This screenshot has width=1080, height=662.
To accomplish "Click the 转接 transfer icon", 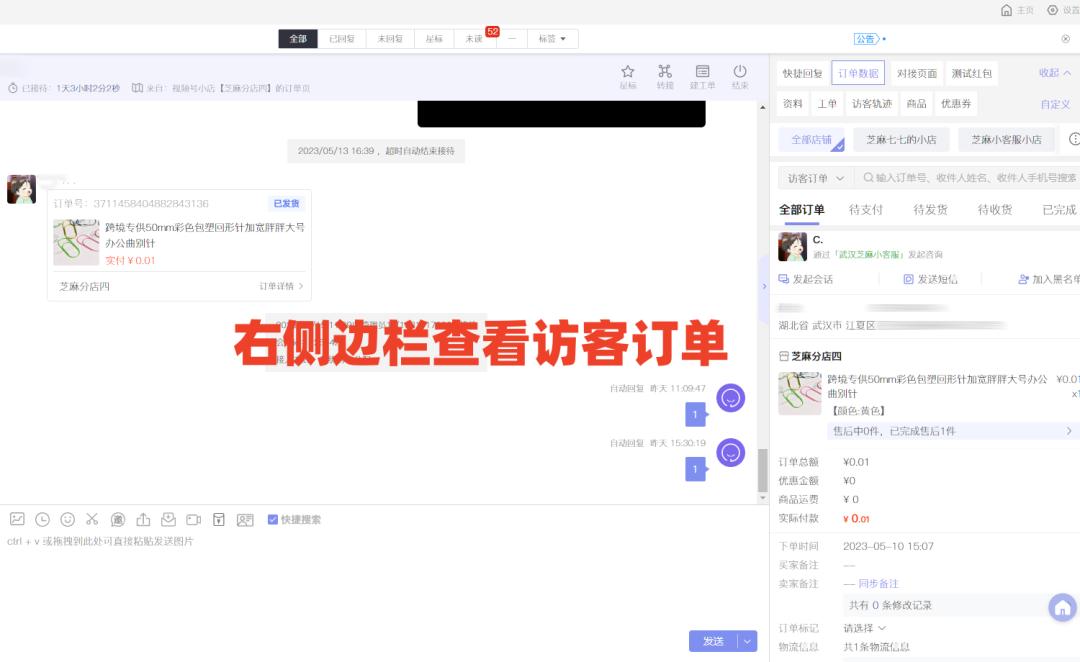I will pyautogui.click(x=664, y=72).
